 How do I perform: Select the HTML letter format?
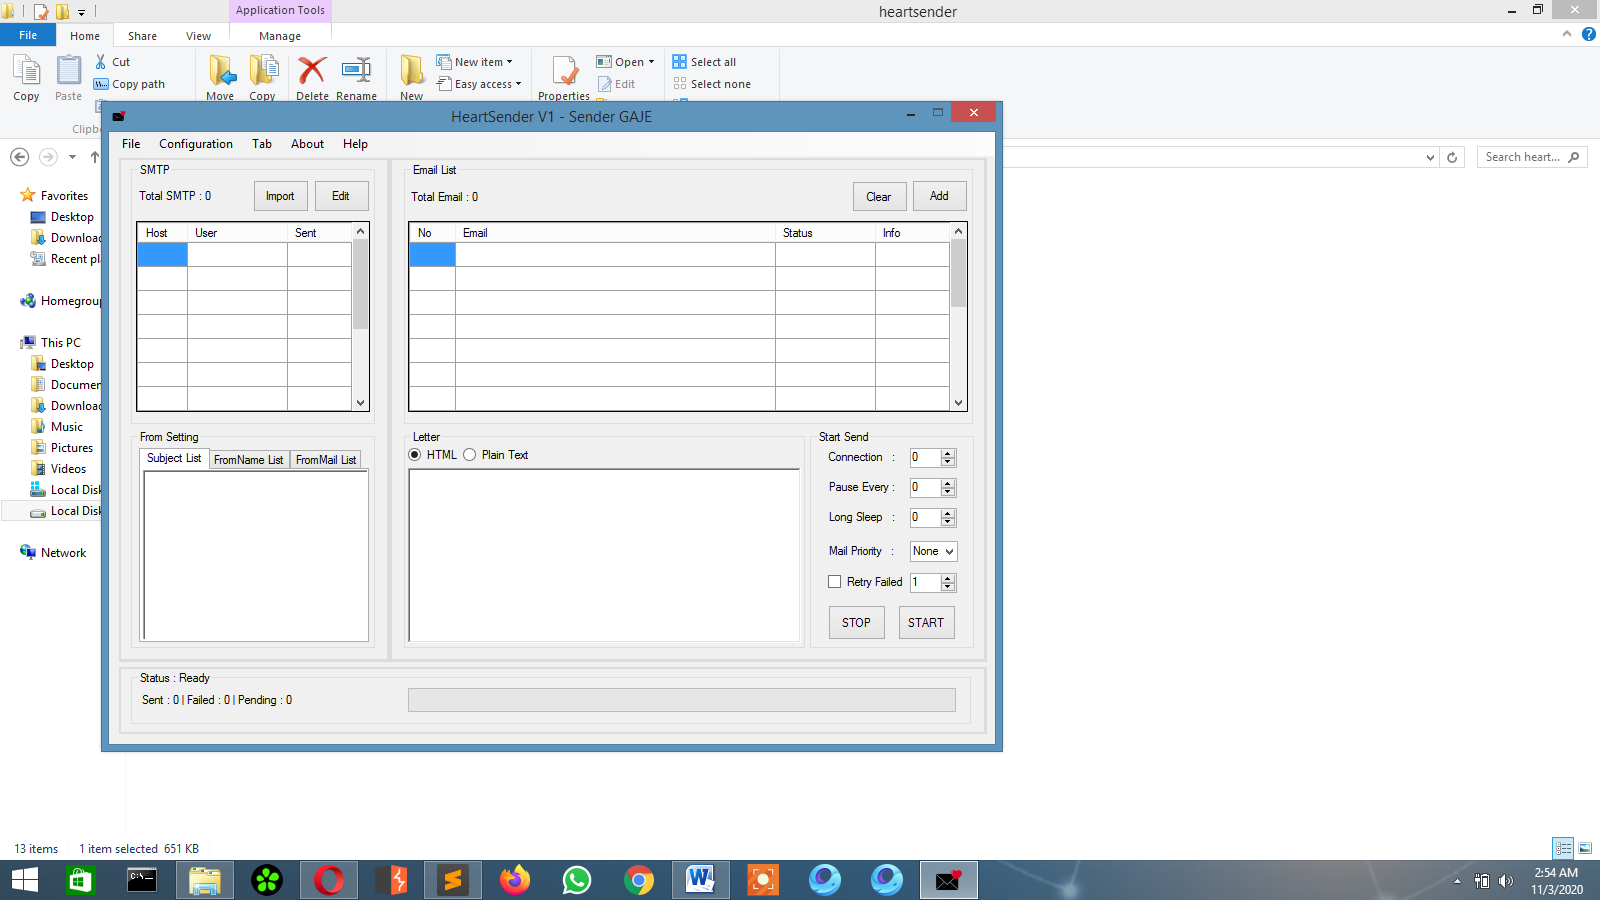415,454
